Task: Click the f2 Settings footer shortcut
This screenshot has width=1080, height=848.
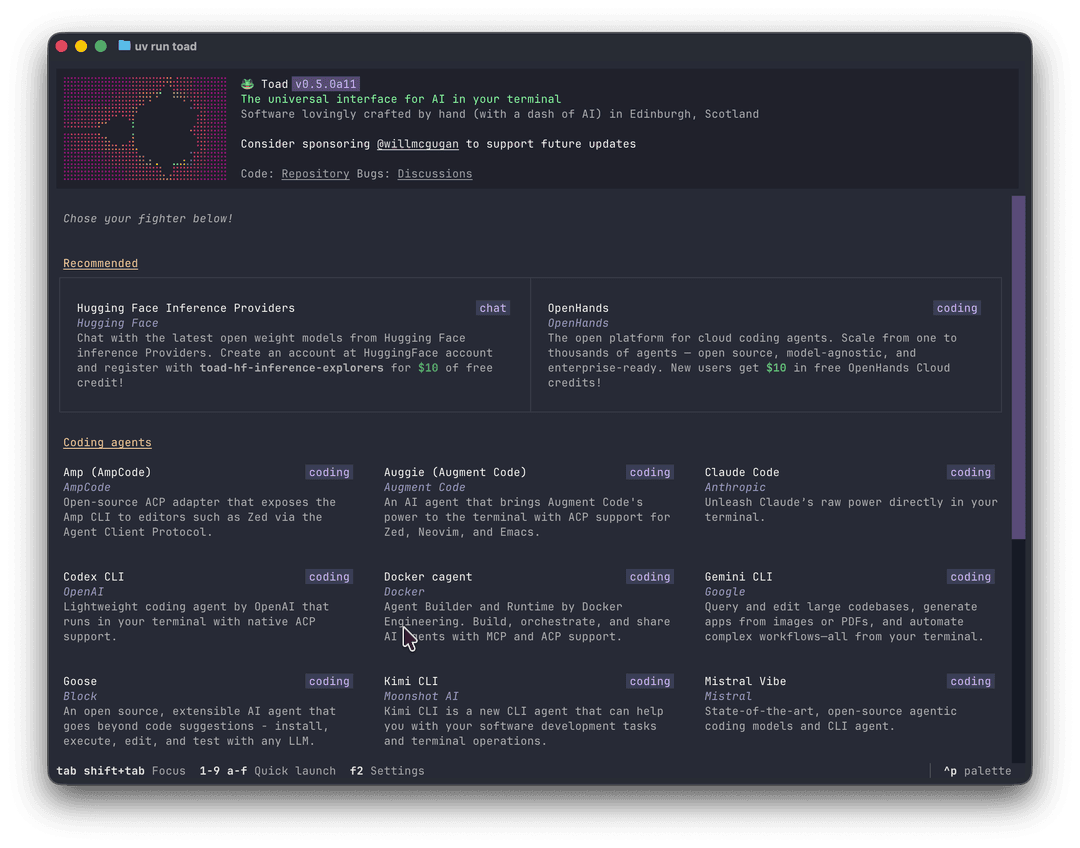Action: pos(387,771)
